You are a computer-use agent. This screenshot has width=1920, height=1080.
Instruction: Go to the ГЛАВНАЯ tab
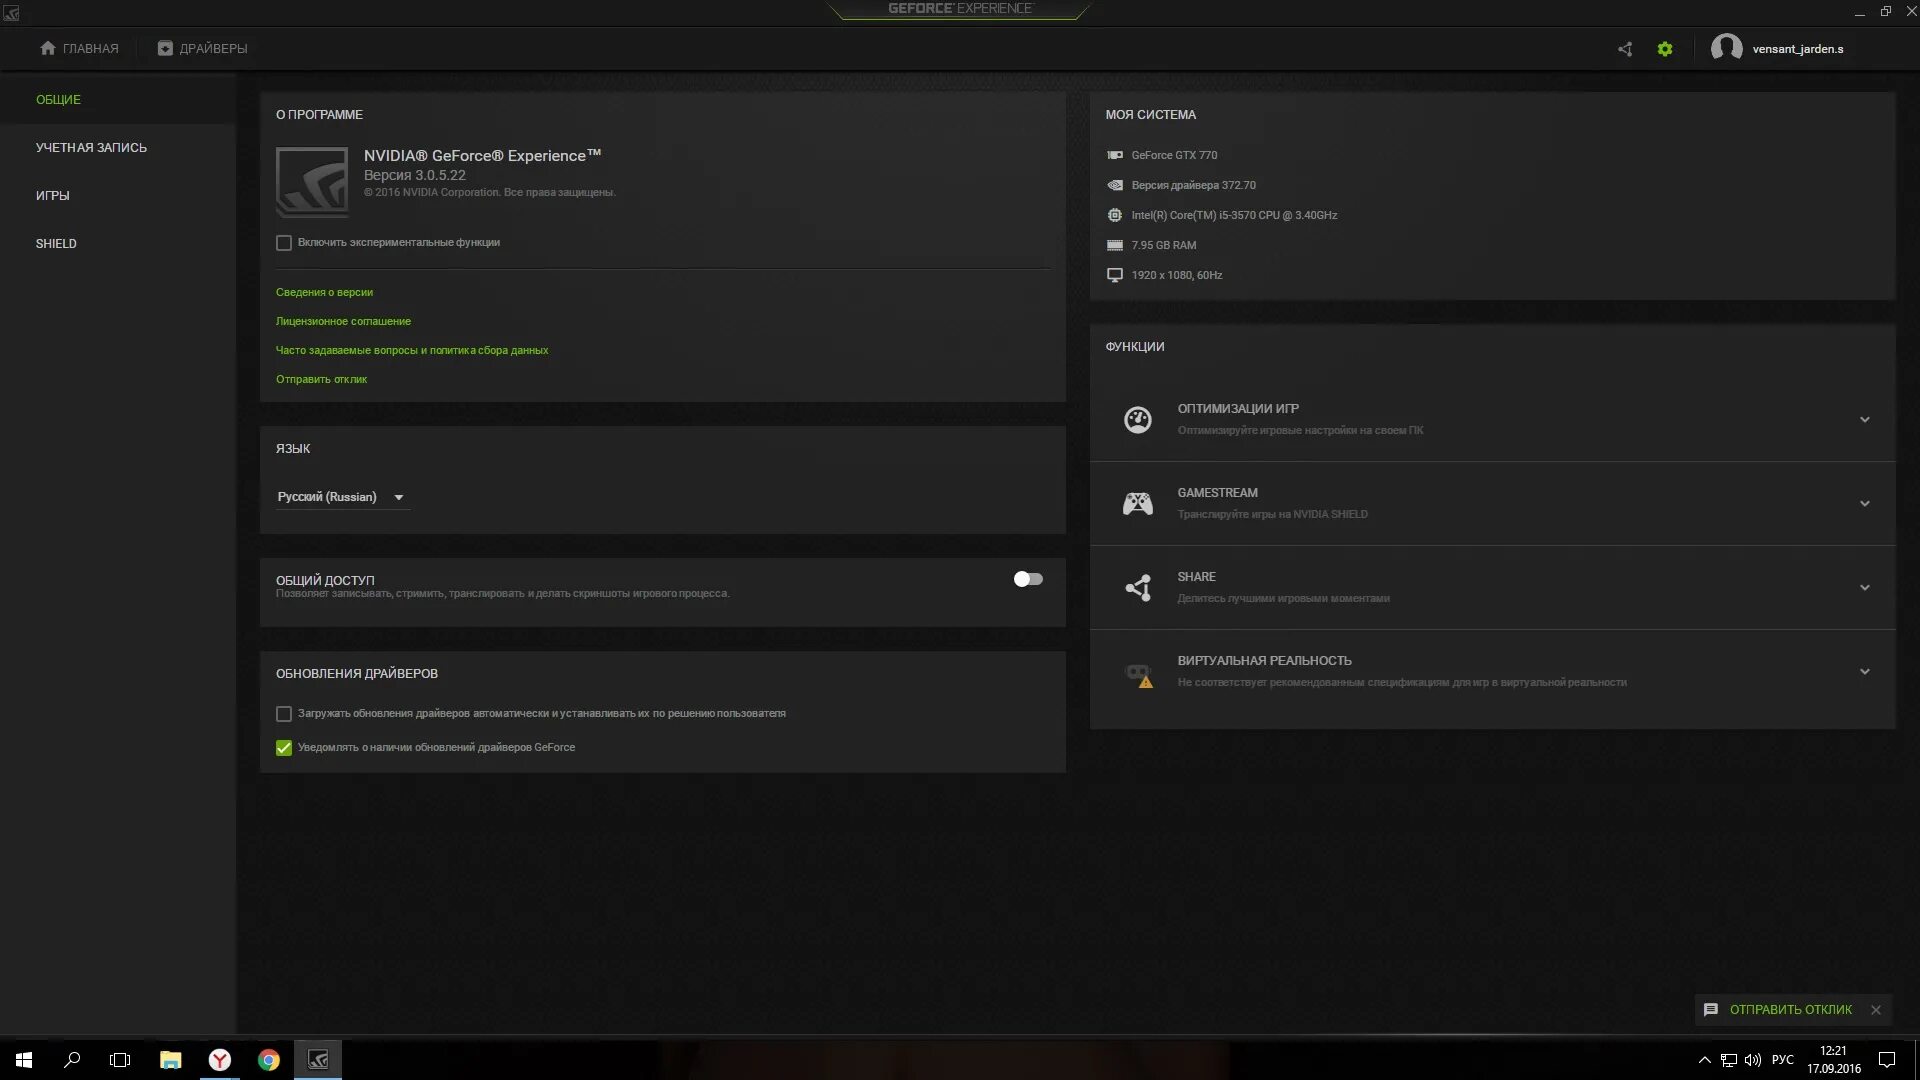pos(79,48)
